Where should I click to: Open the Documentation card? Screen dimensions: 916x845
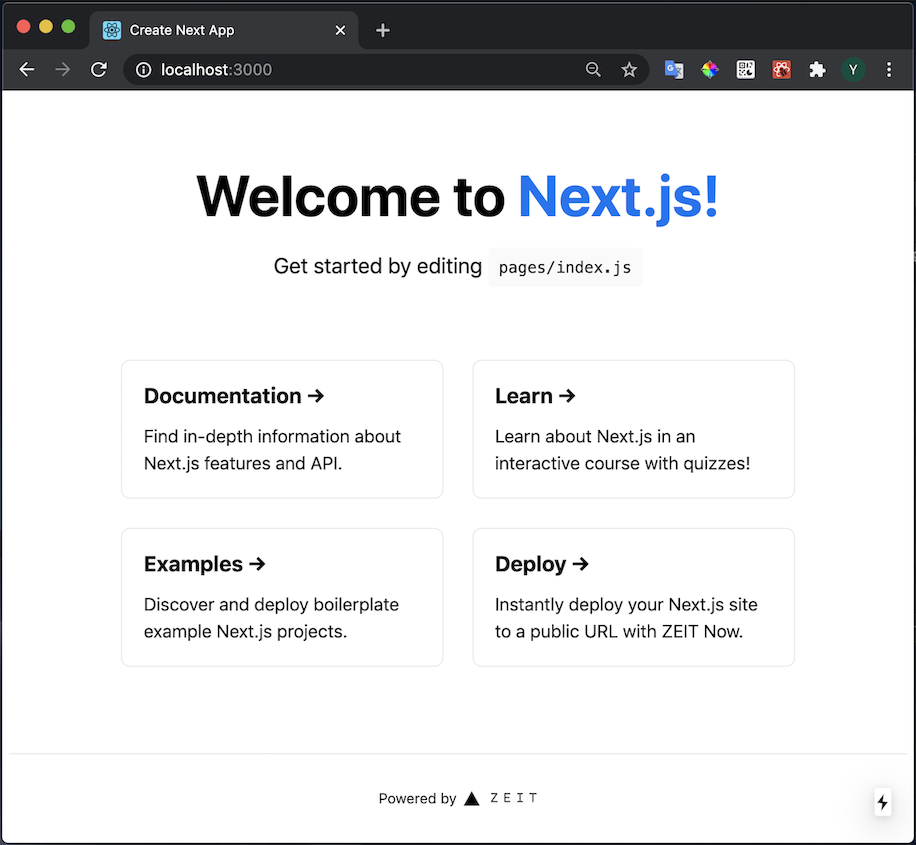point(282,429)
